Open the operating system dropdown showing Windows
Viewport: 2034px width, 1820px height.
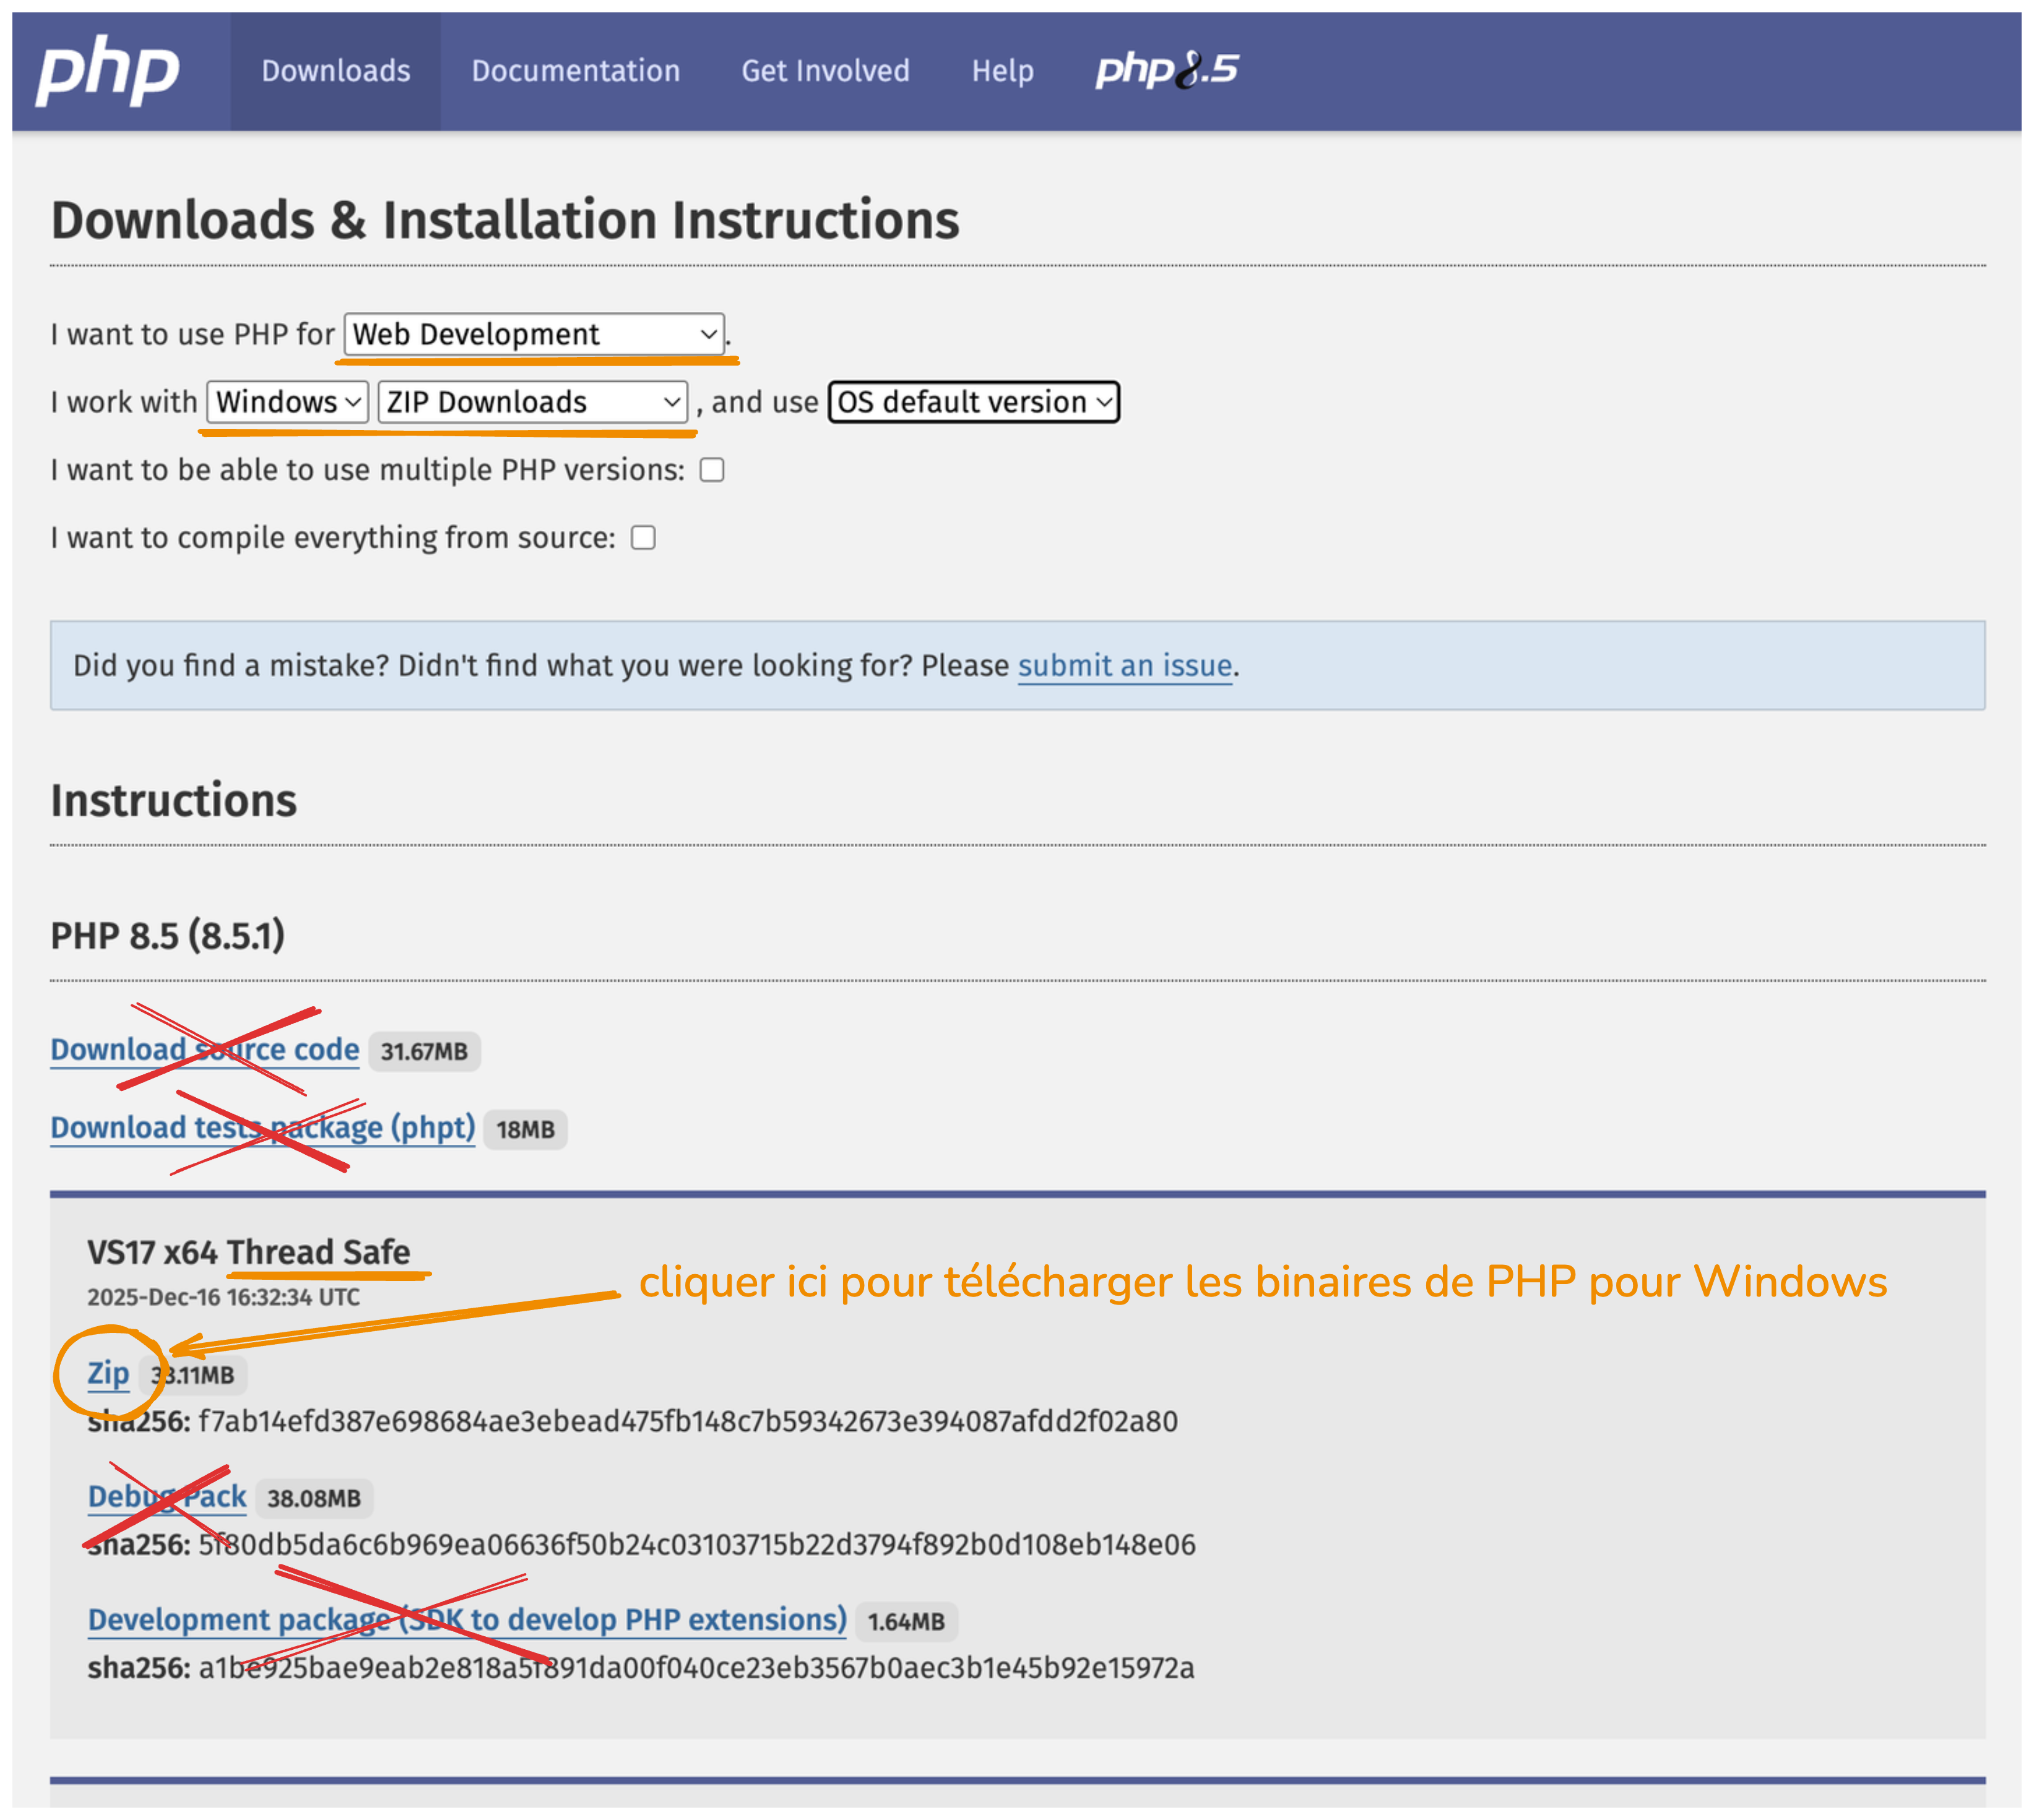tap(286, 402)
